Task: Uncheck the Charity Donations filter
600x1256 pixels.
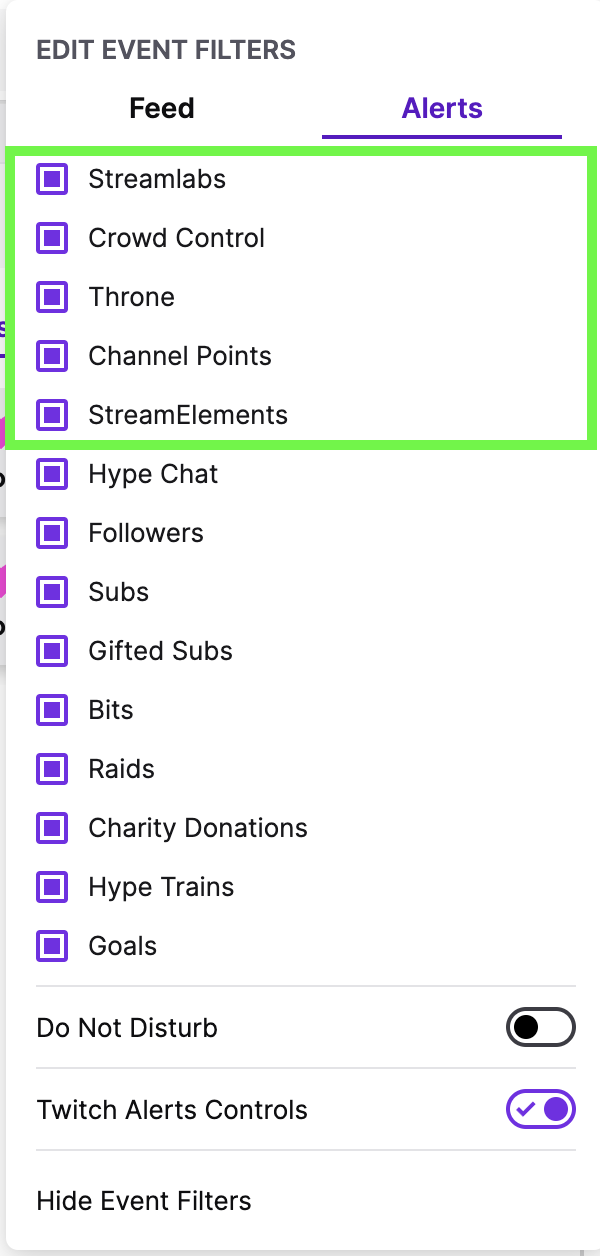Action: click(51, 828)
